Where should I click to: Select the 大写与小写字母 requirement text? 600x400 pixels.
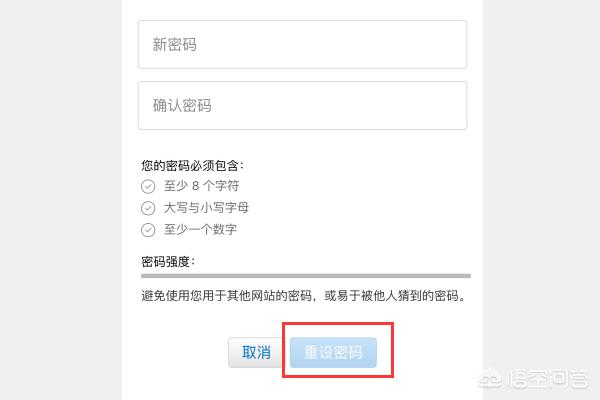tap(206, 208)
